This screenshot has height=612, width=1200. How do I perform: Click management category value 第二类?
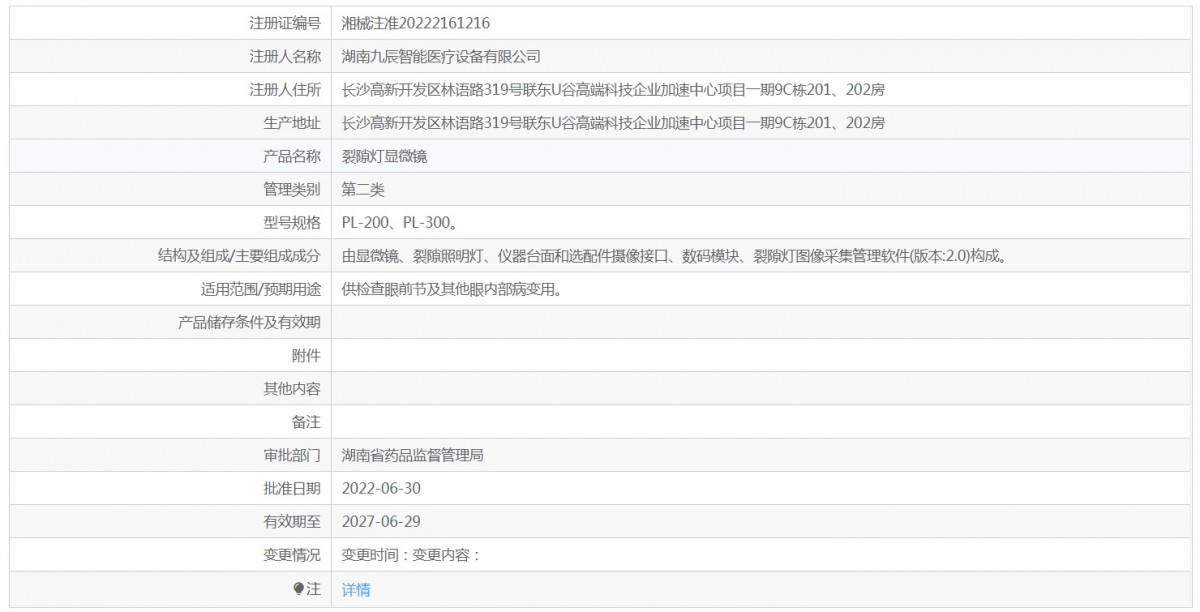363,189
